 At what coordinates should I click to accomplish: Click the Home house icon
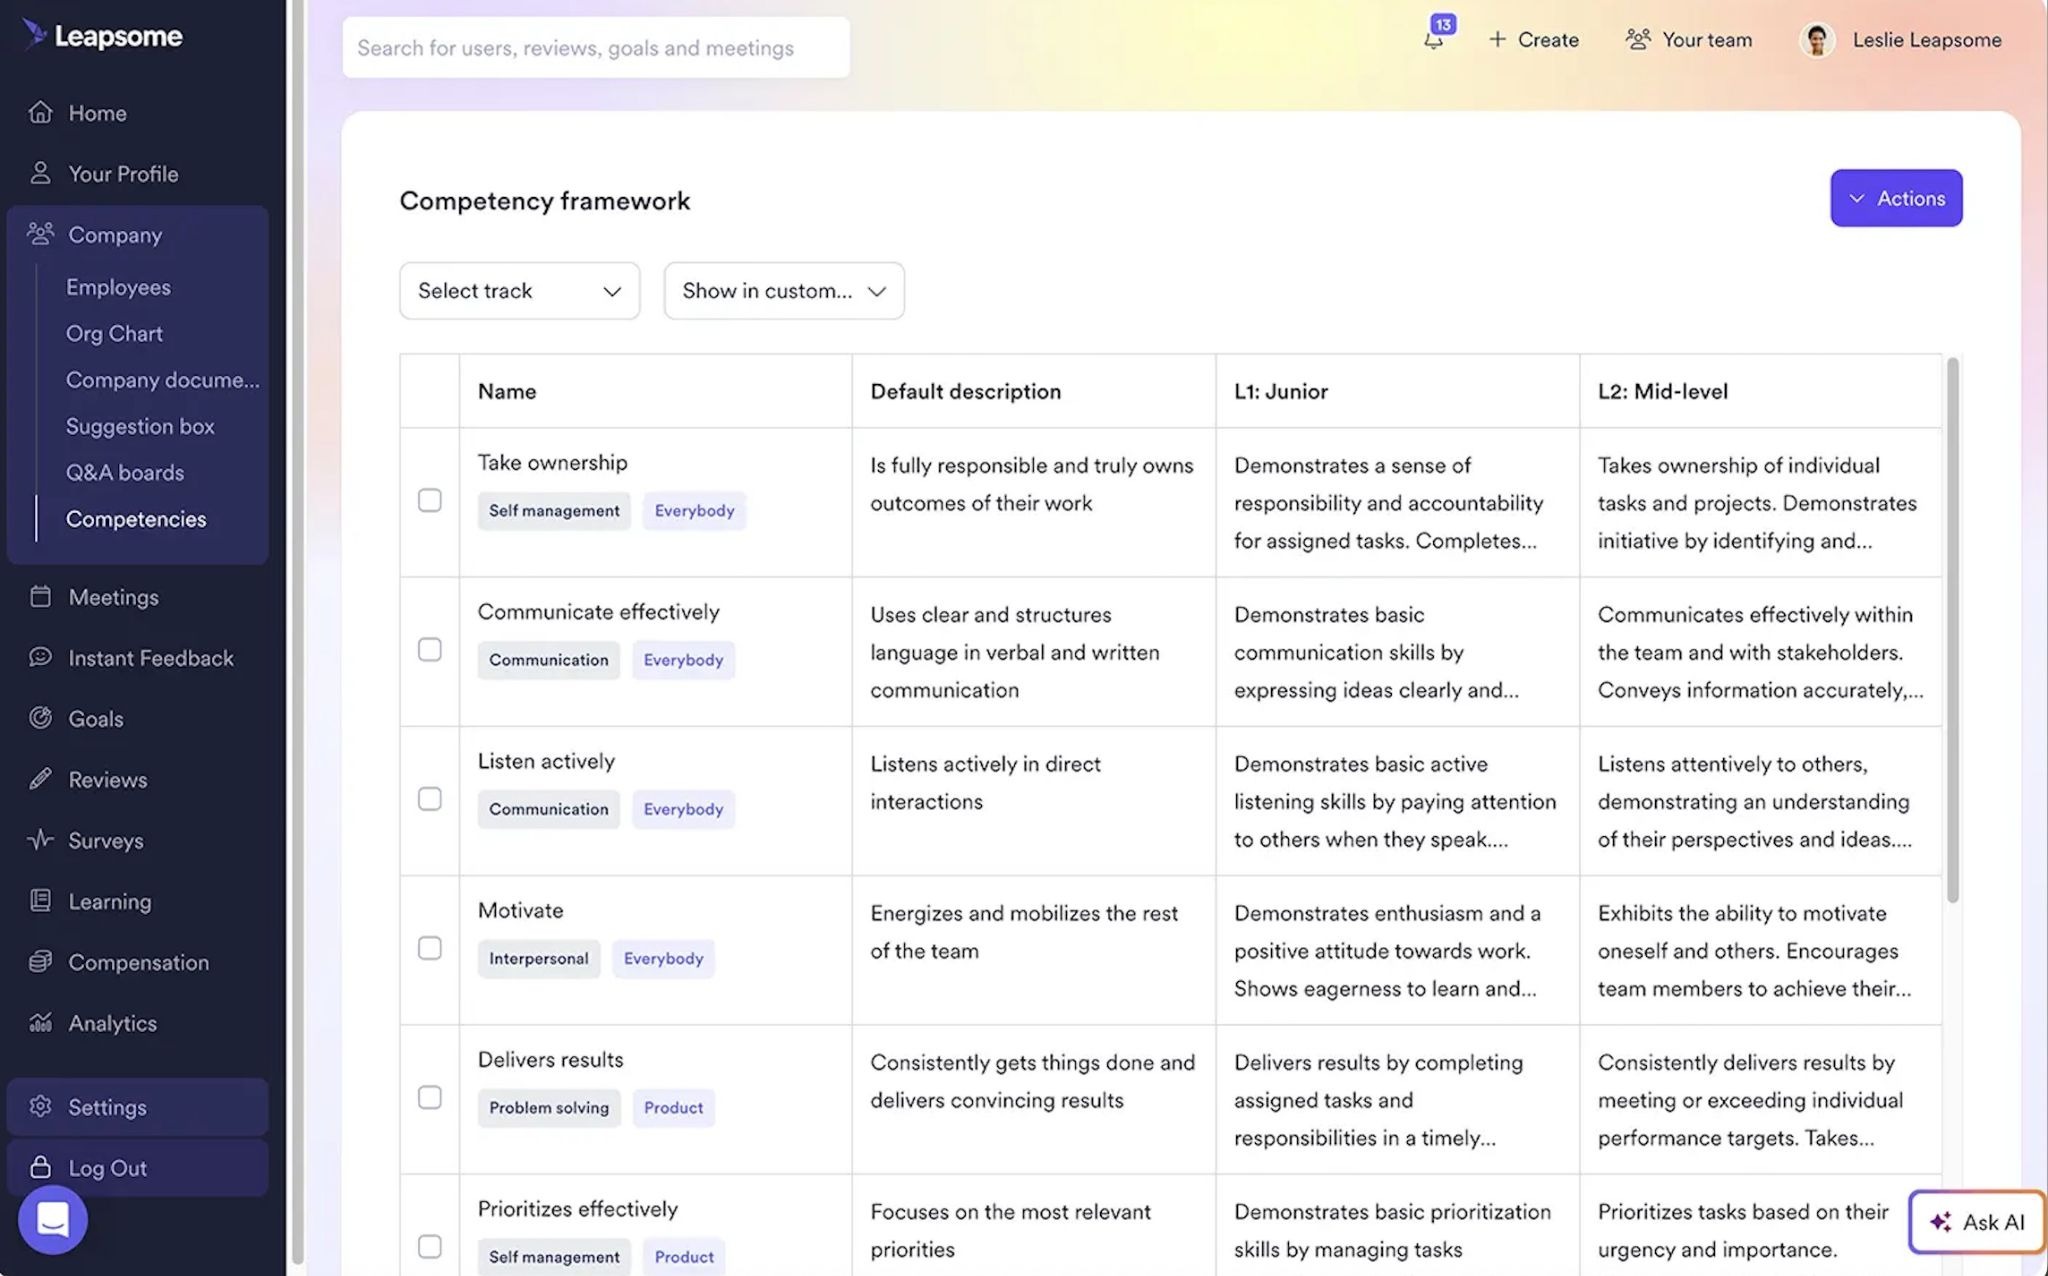click(40, 112)
